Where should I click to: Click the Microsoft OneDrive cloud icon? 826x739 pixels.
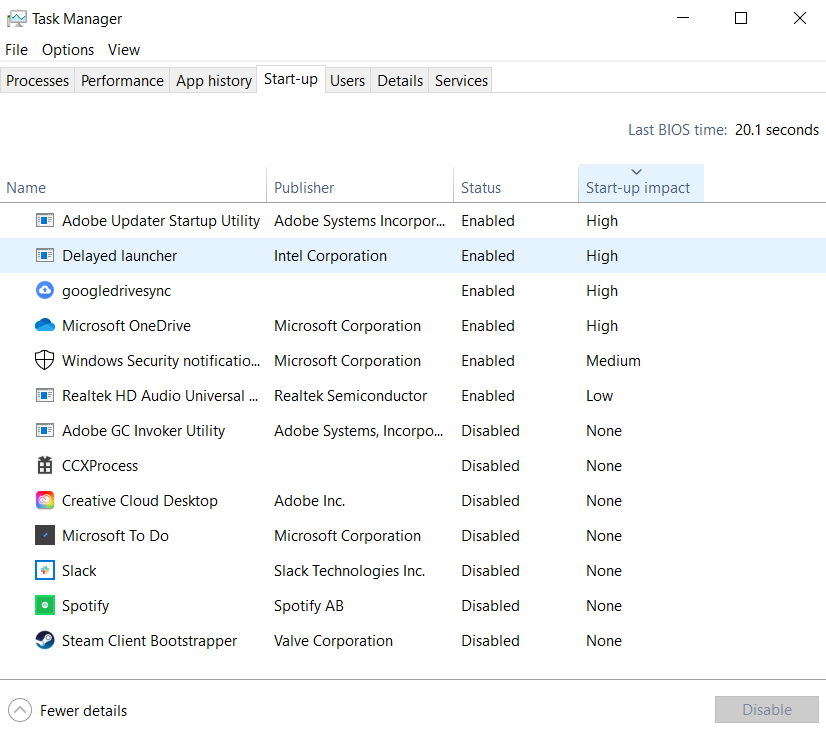click(x=44, y=326)
